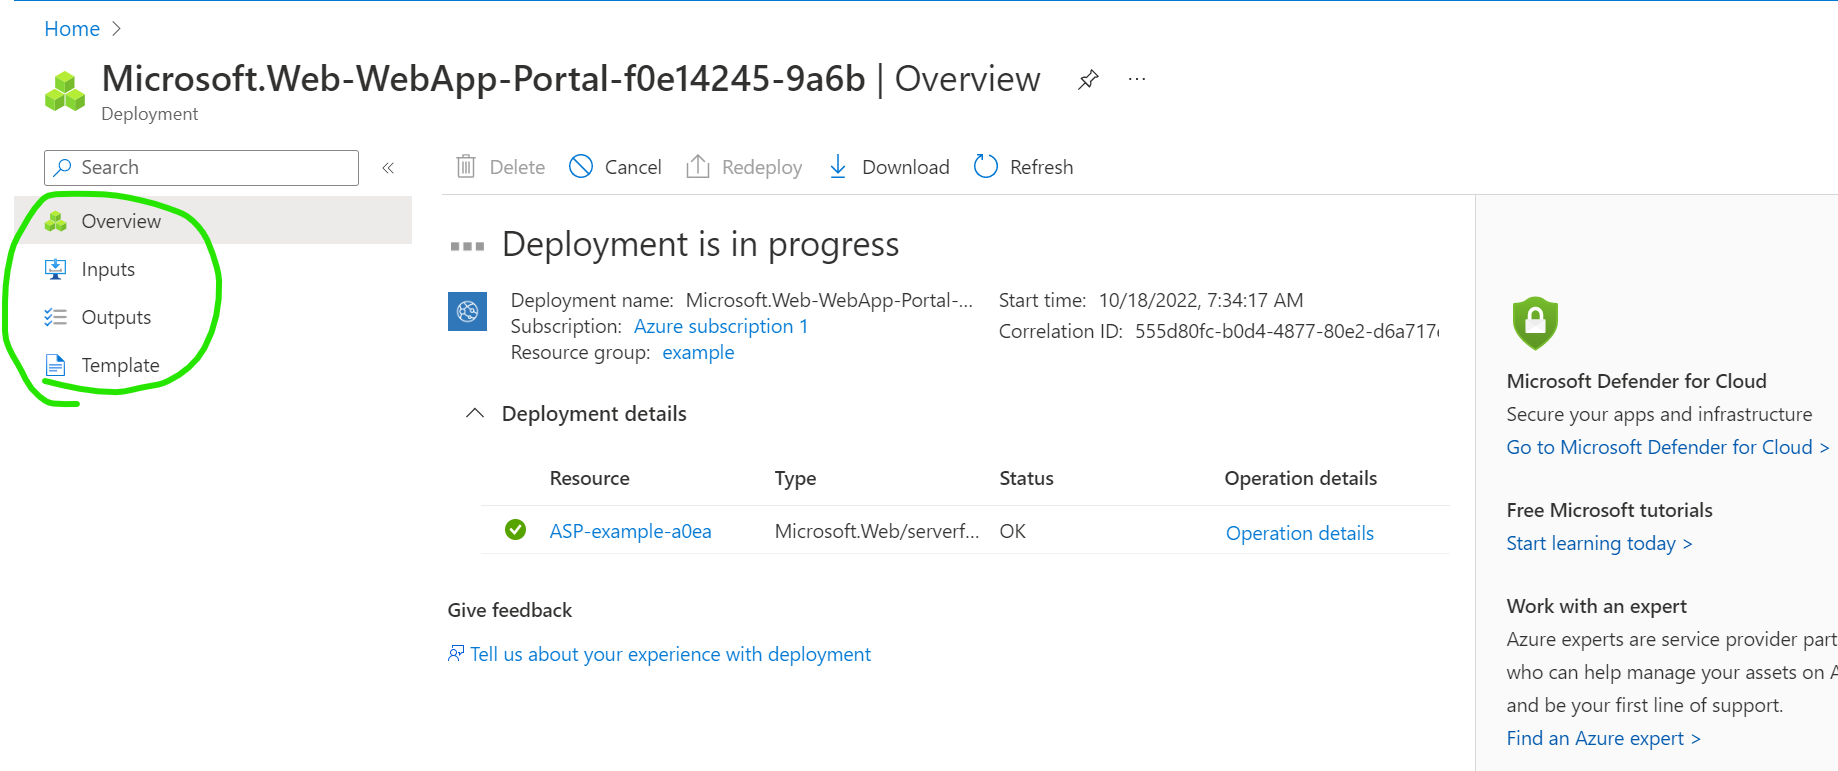
Task: Click the feedback person icon
Action: pyautogui.click(x=456, y=653)
